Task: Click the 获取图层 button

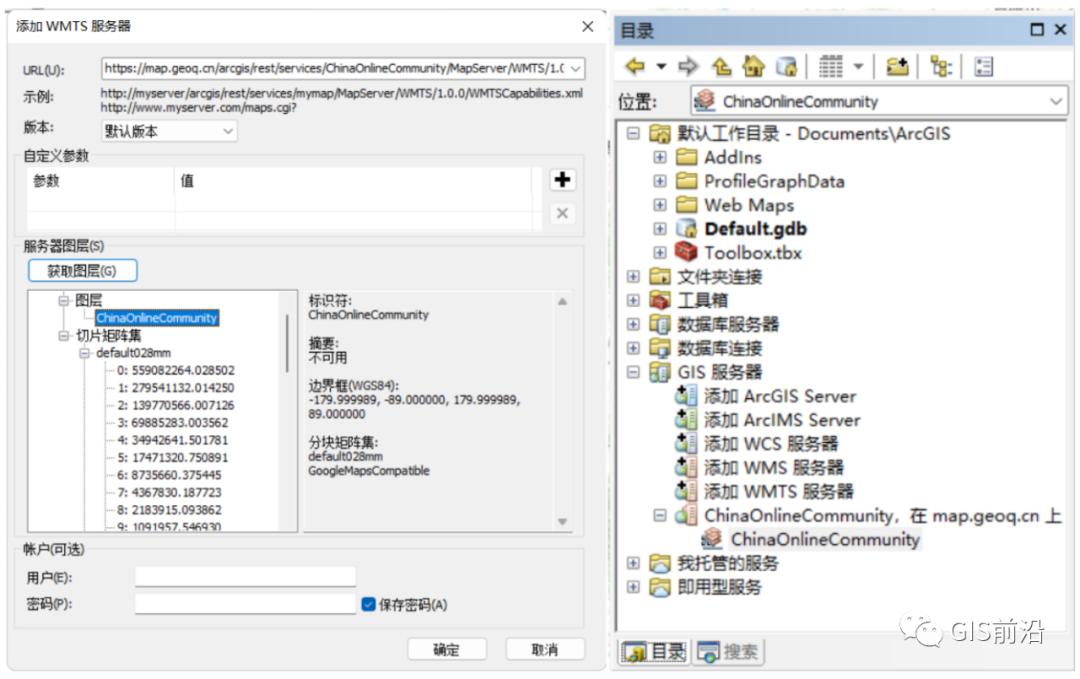Action: [x=82, y=271]
